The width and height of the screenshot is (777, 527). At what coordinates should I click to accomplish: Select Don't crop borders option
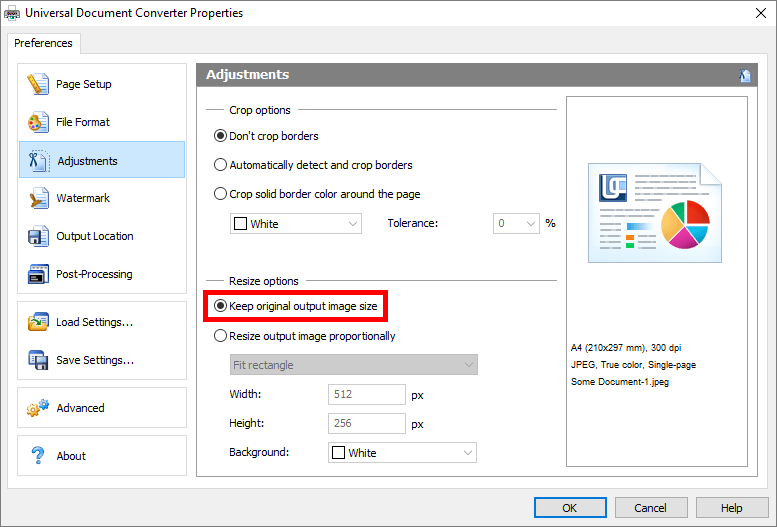click(221, 136)
